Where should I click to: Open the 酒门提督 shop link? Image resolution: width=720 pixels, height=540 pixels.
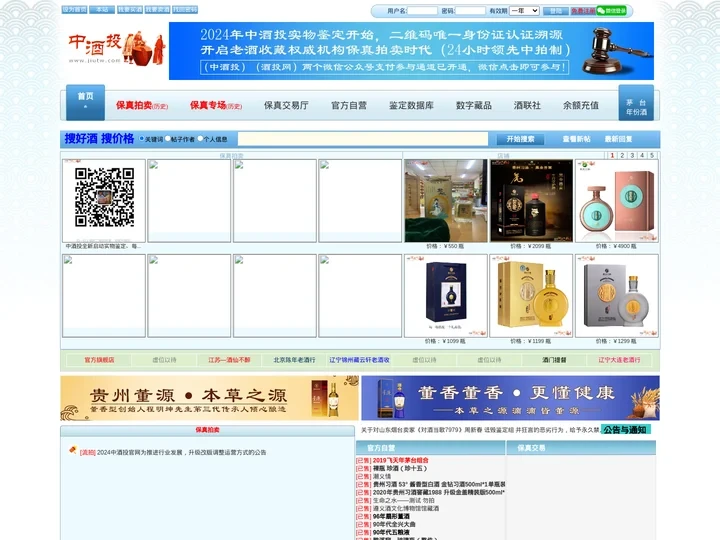(554, 360)
